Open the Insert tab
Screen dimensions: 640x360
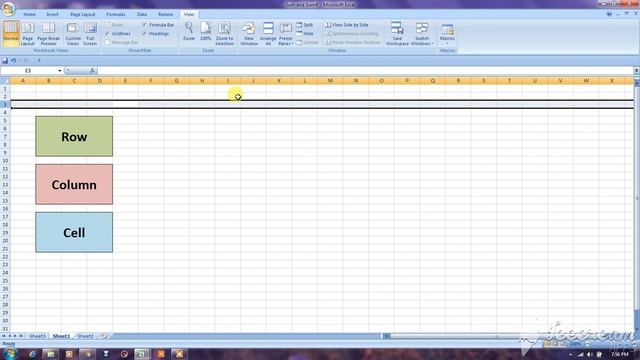pos(52,14)
